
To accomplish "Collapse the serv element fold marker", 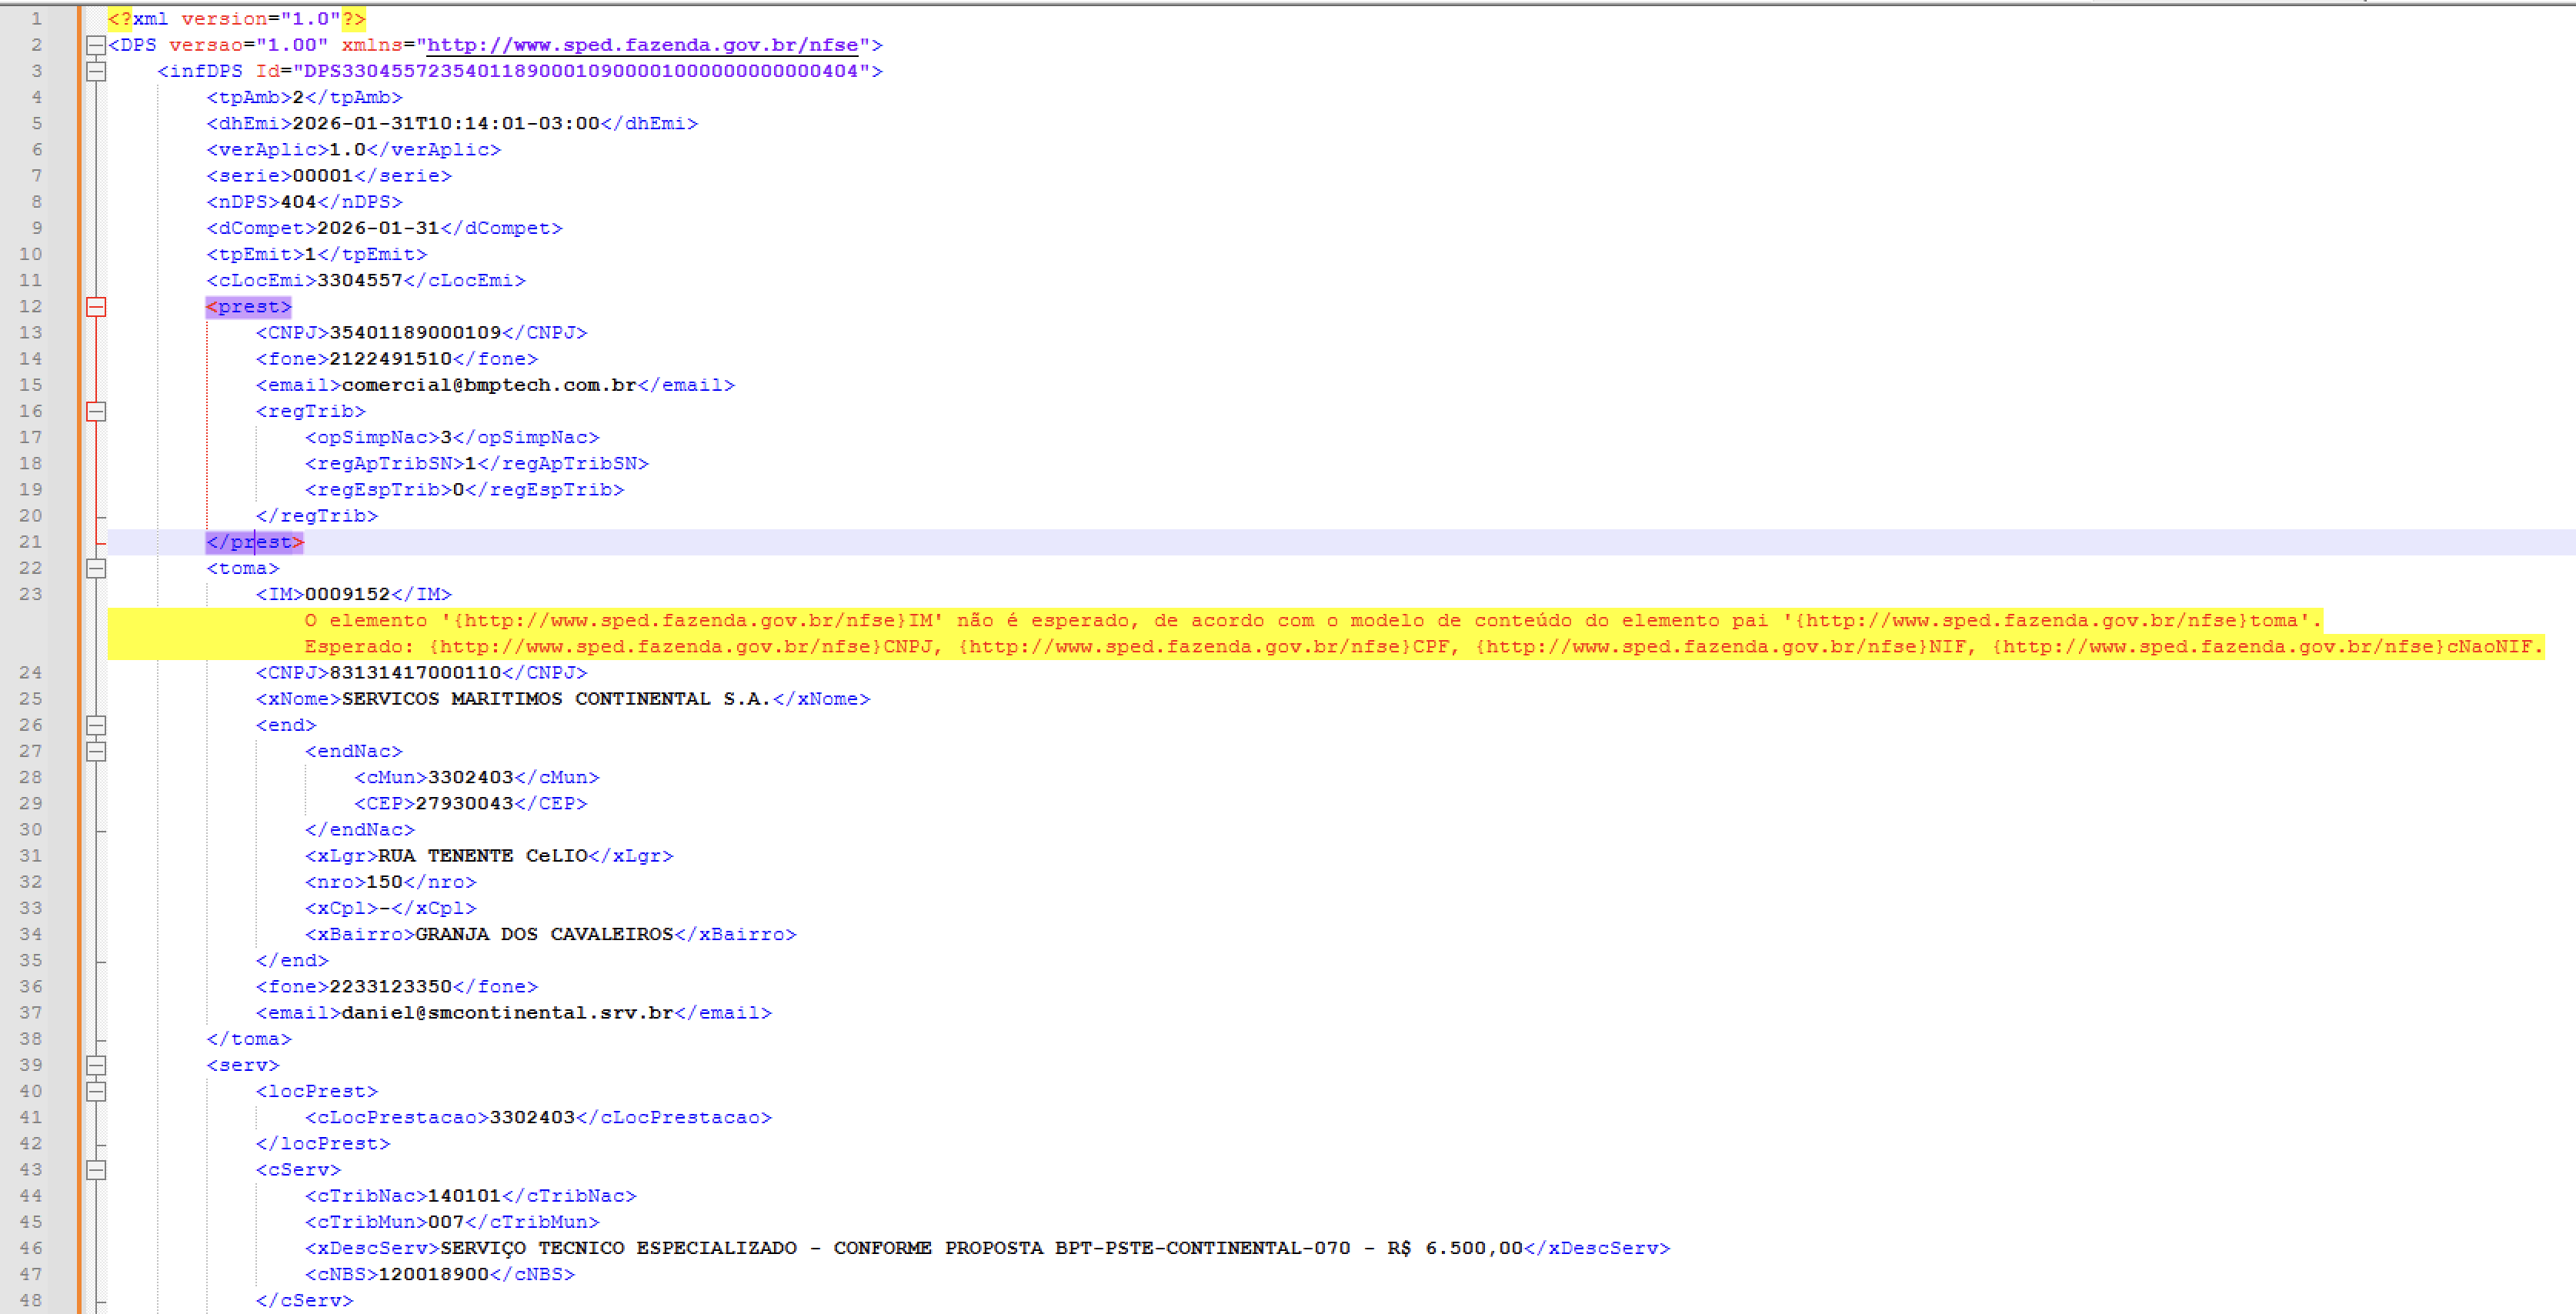I will 96,1065.
